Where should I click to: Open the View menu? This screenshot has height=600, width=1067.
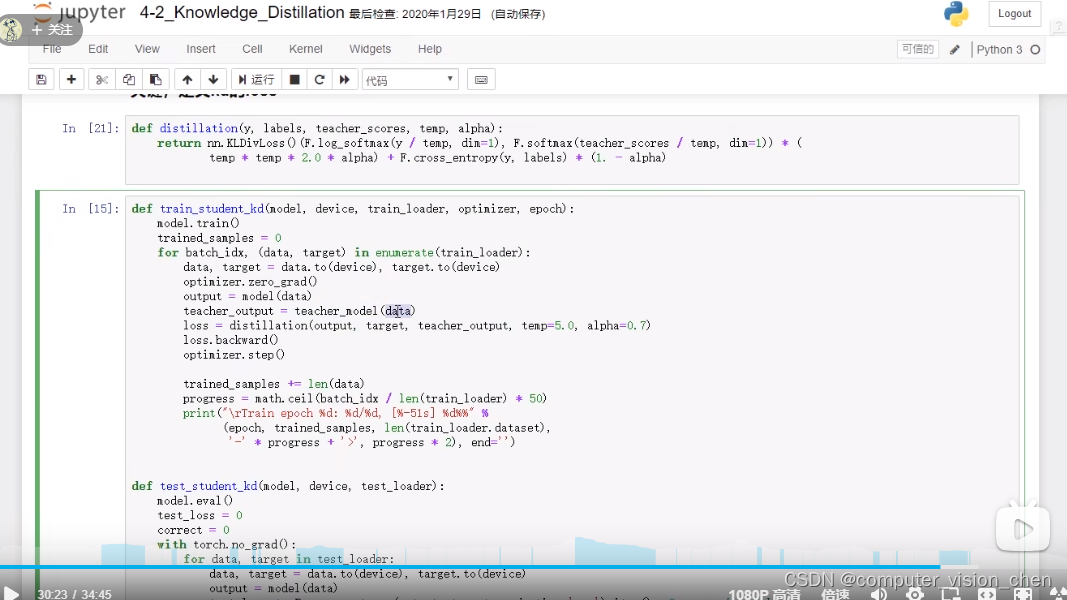(x=147, y=49)
